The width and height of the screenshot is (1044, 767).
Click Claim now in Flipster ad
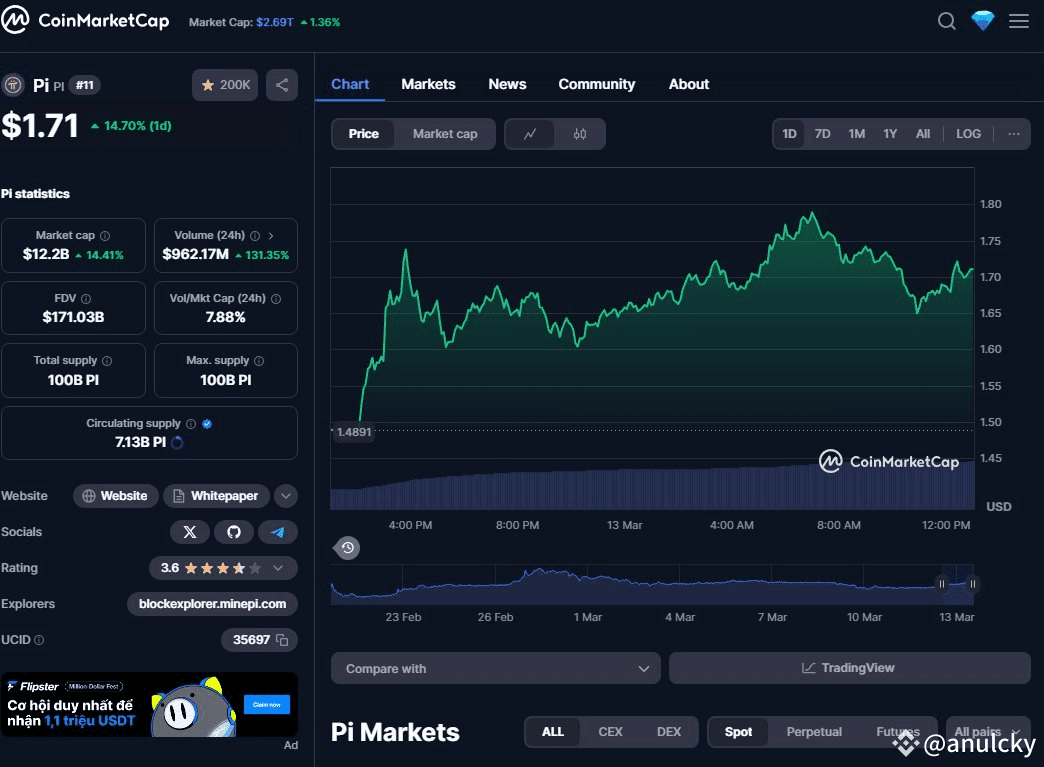[266, 704]
